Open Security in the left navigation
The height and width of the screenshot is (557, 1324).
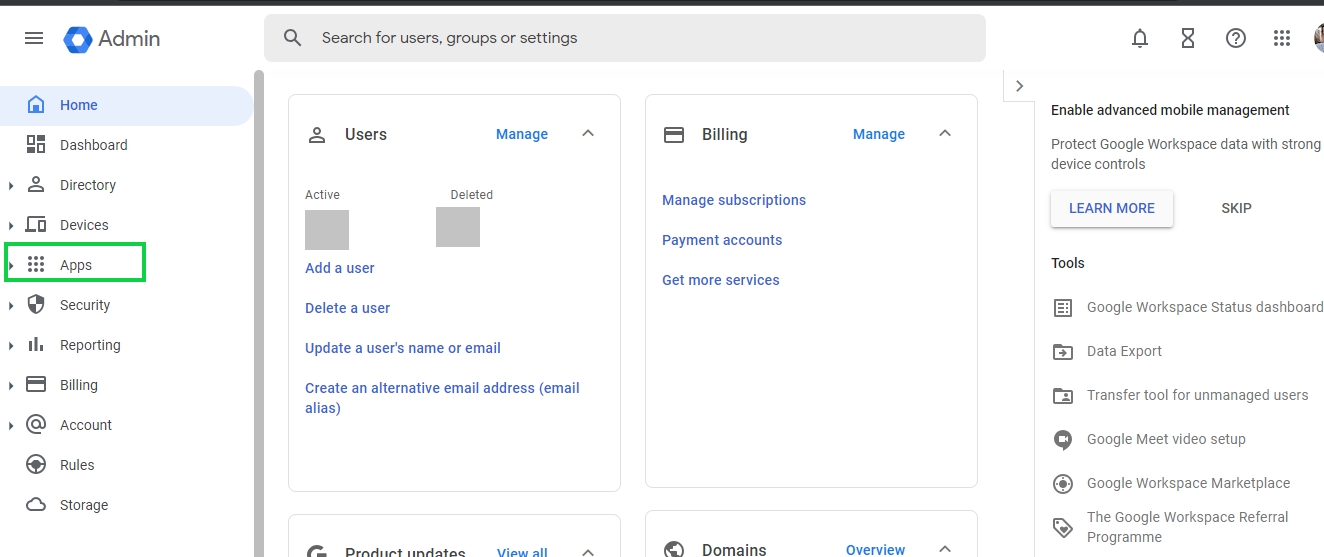click(x=85, y=305)
